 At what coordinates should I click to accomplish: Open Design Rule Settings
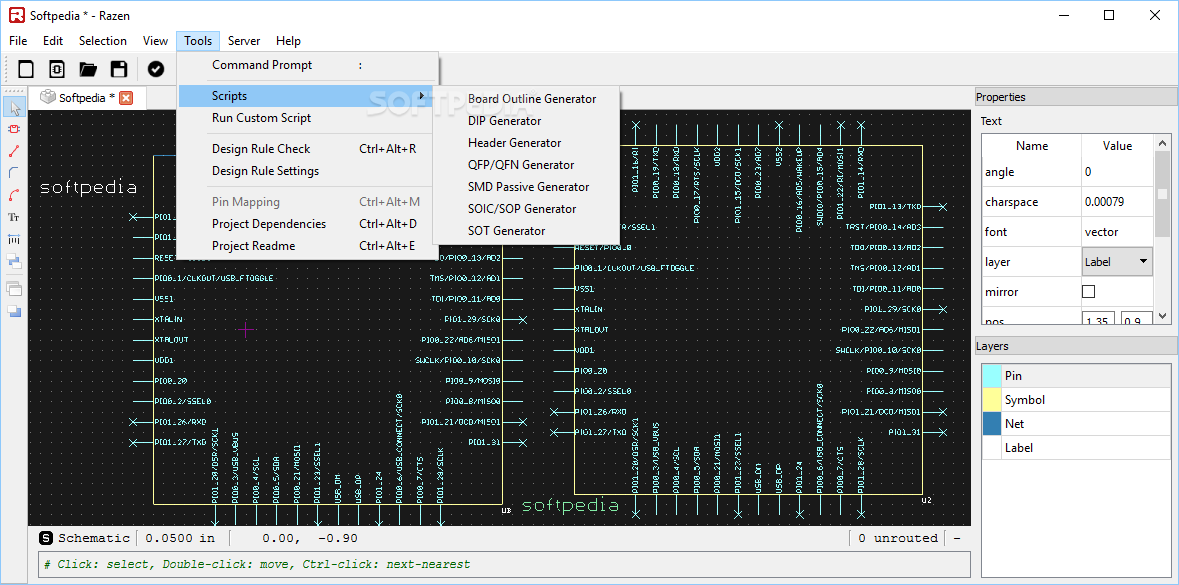[308, 171]
